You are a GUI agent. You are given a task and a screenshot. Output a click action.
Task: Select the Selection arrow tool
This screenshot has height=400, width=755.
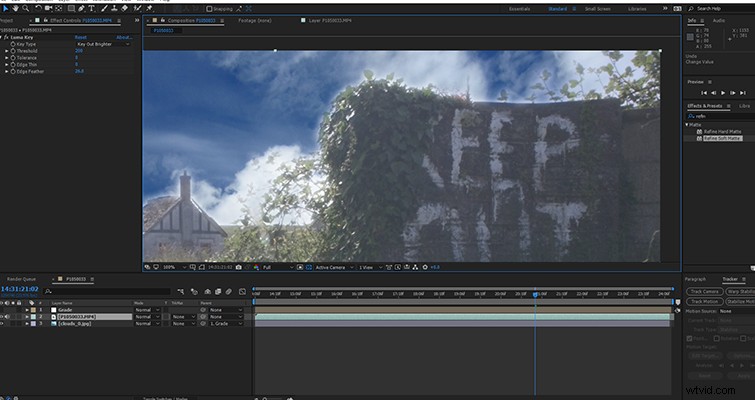pos(6,9)
